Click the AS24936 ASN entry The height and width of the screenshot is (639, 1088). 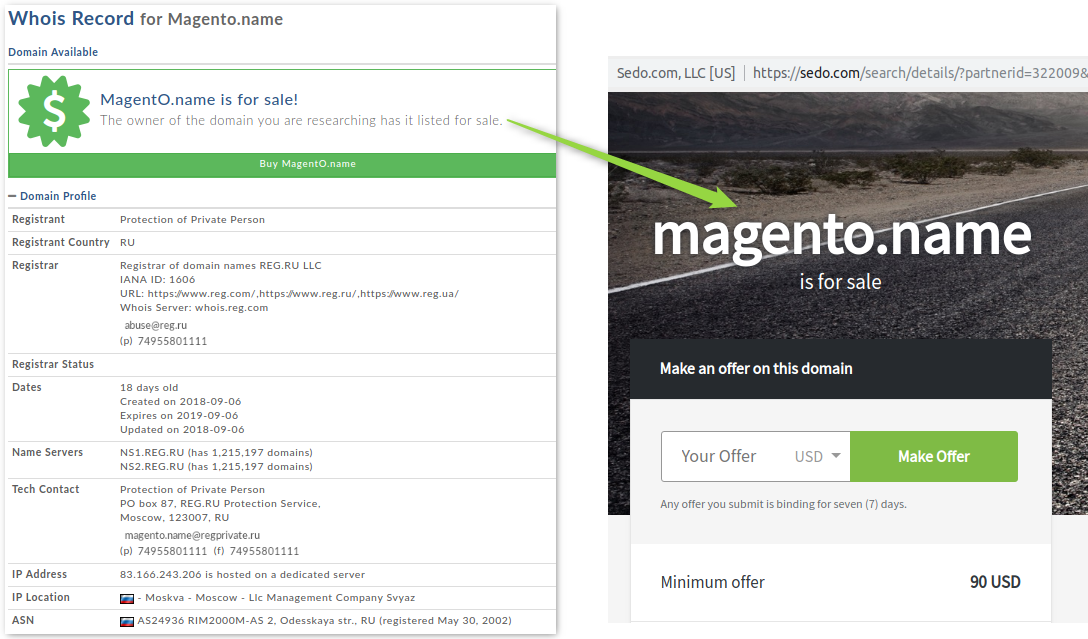pos(161,621)
